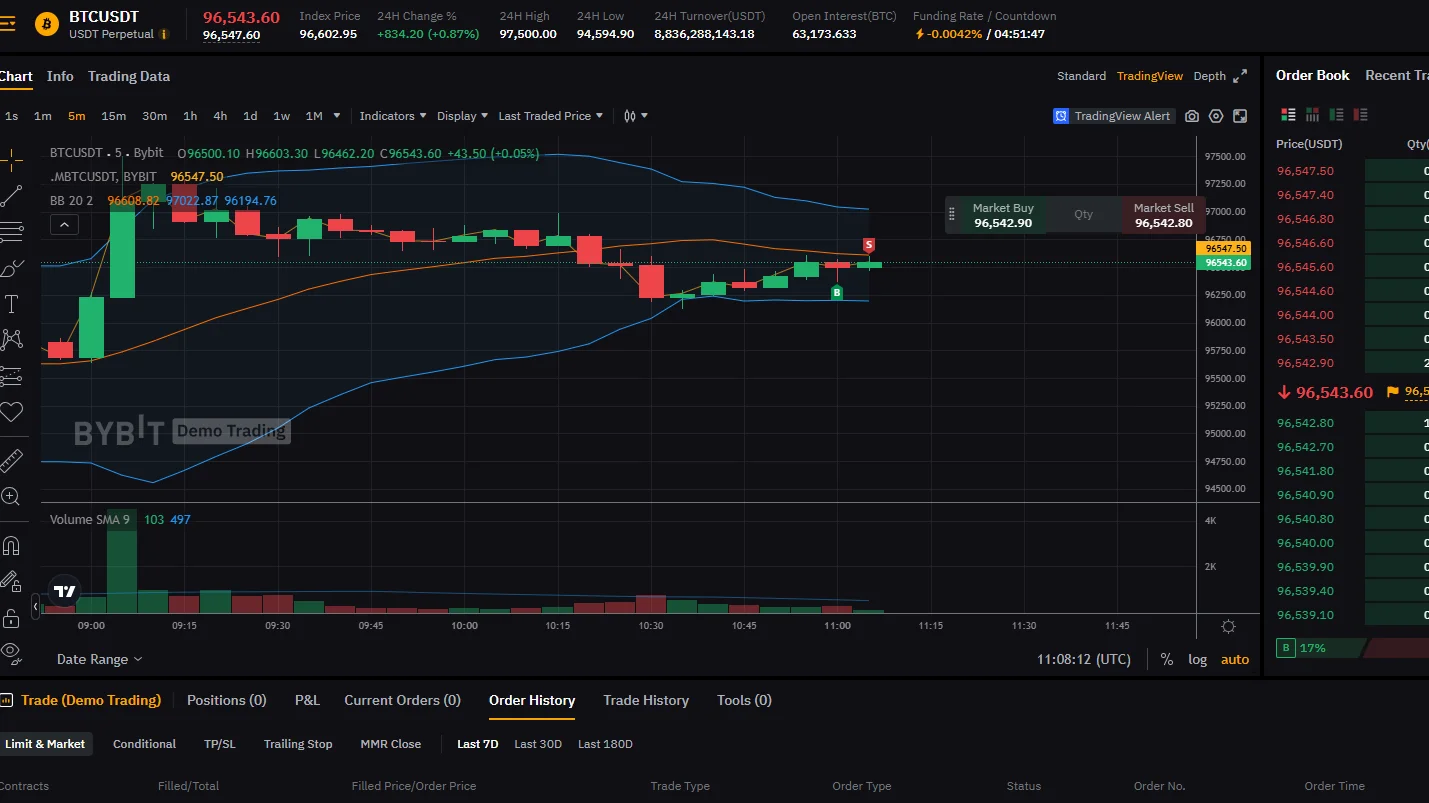
Task: Switch to Depth chart mode
Action: pos(1209,76)
